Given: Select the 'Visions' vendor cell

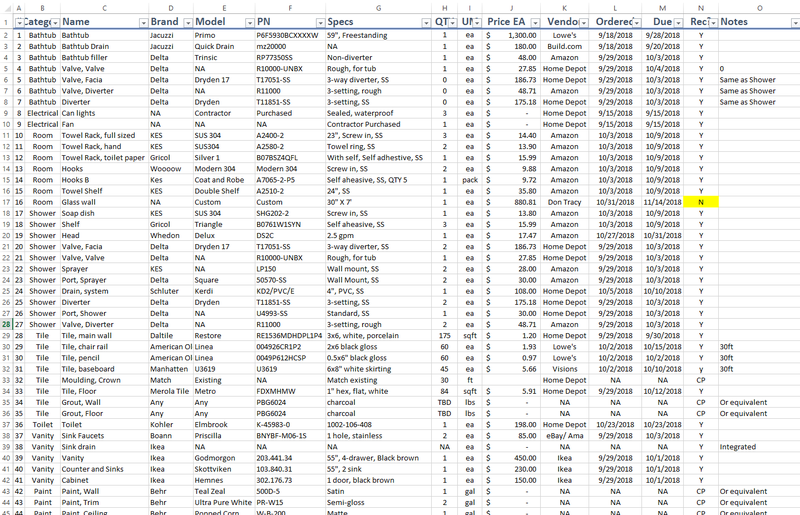Looking at the screenshot, I should coord(564,369).
